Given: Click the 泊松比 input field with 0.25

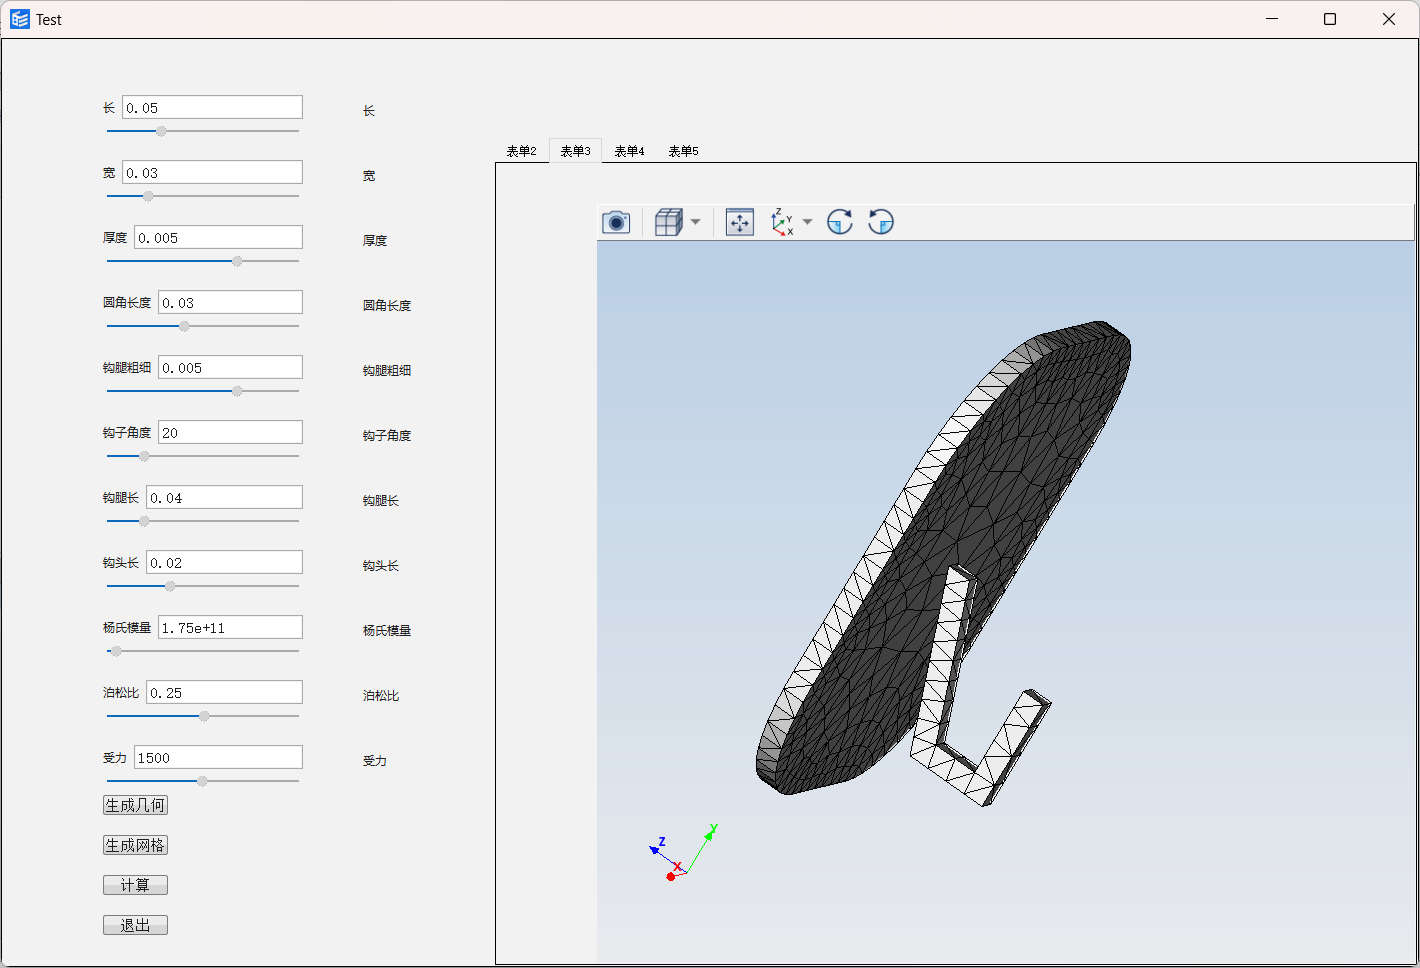Looking at the screenshot, I should click(x=224, y=692).
